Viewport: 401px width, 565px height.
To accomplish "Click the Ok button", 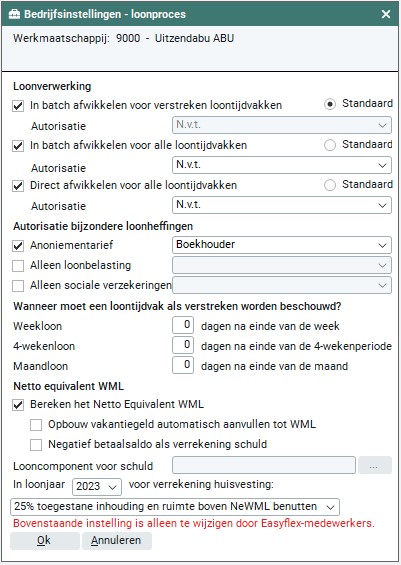I will pyautogui.click(x=45, y=540).
